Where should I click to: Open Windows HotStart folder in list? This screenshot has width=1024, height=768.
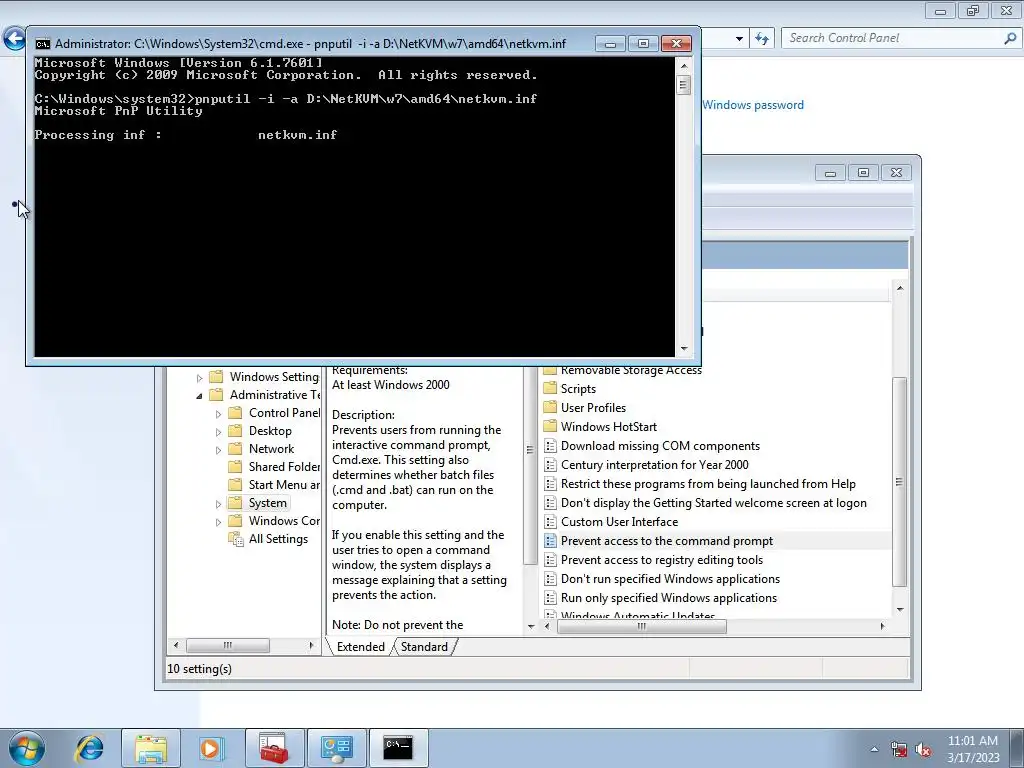(609, 426)
